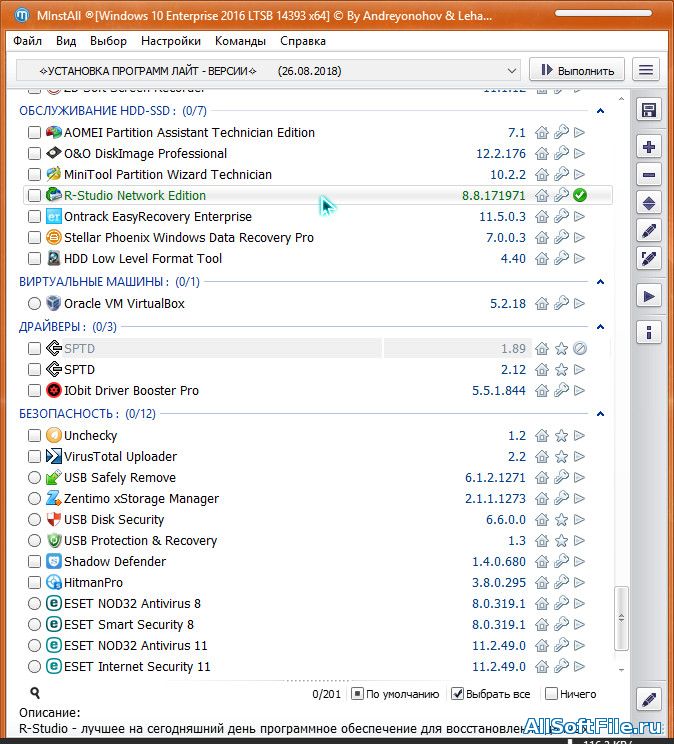Click run arrow icon for HitmanPro
The height and width of the screenshot is (744, 674).
(579, 582)
